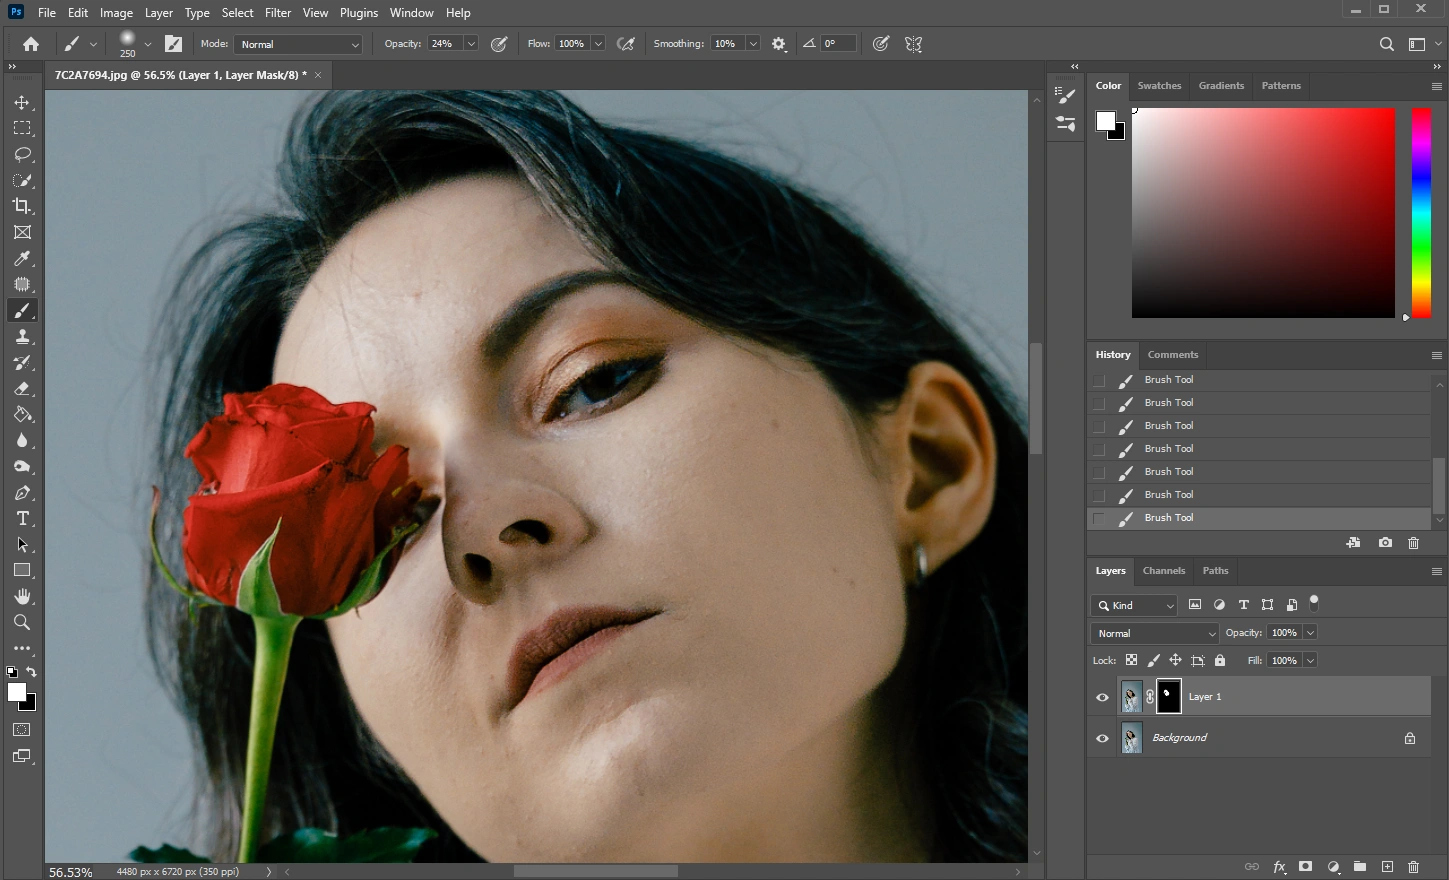Screen dimensions: 1449x880
Task: Click the search magnifier in options bar
Action: (1386, 44)
